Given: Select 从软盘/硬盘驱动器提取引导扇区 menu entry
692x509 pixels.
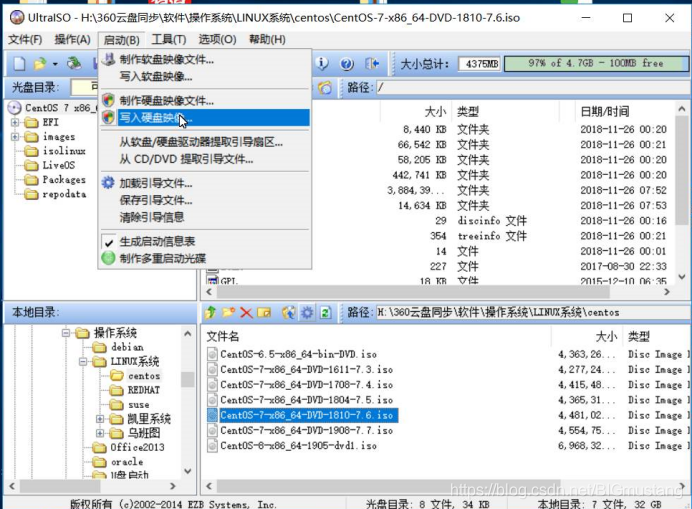Looking at the screenshot, I should point(205,142).
